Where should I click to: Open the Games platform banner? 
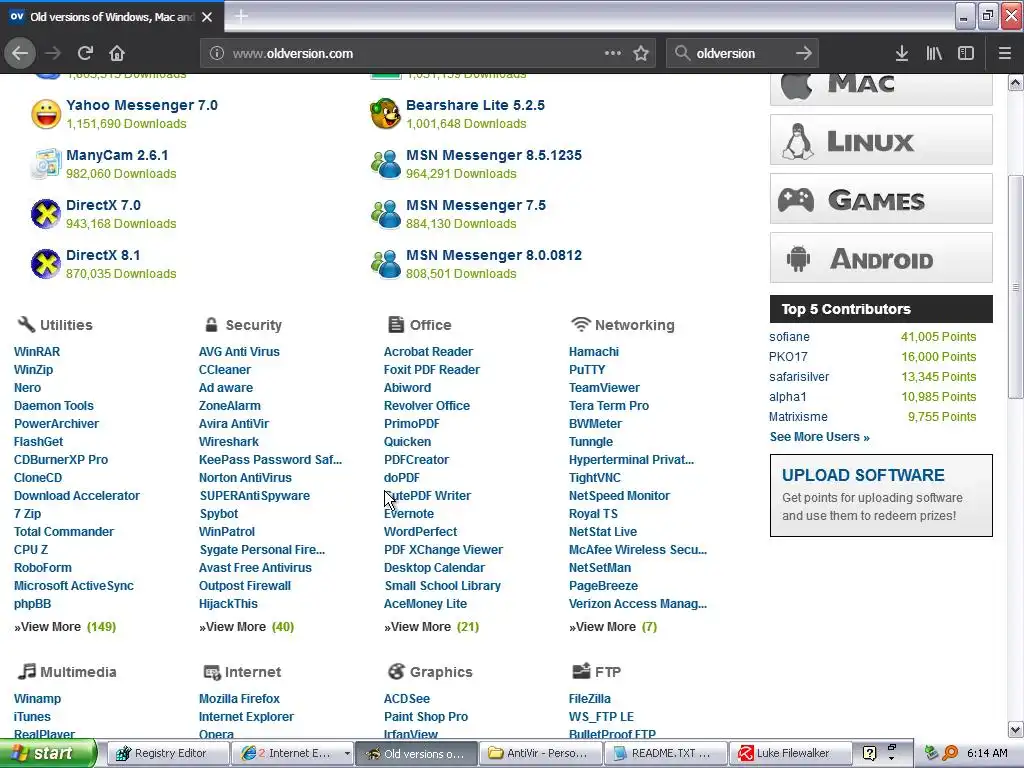click(x=881, y=199)
